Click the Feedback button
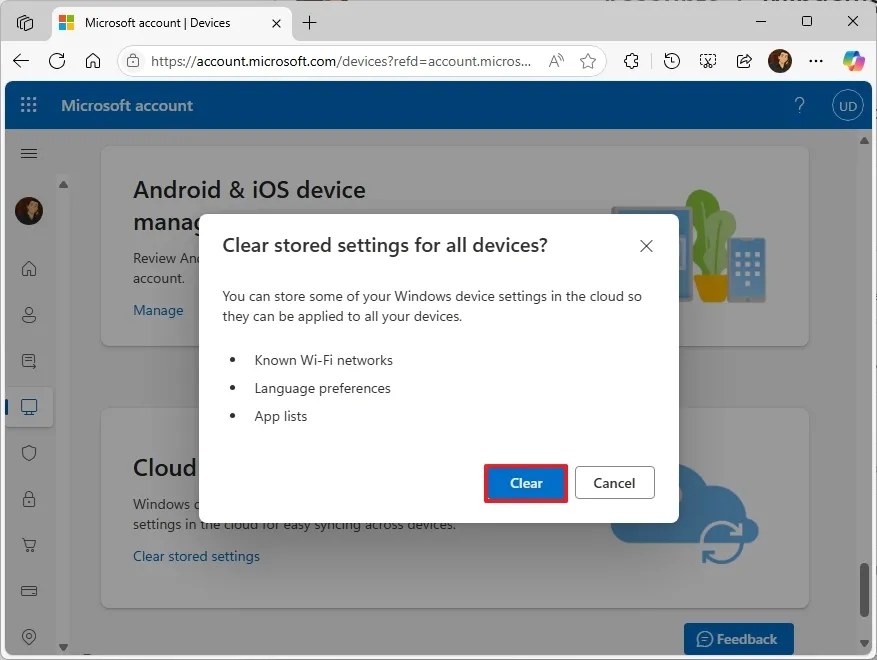Image resolution: width=877 pixels, height=660 pixels. (738, 639)
